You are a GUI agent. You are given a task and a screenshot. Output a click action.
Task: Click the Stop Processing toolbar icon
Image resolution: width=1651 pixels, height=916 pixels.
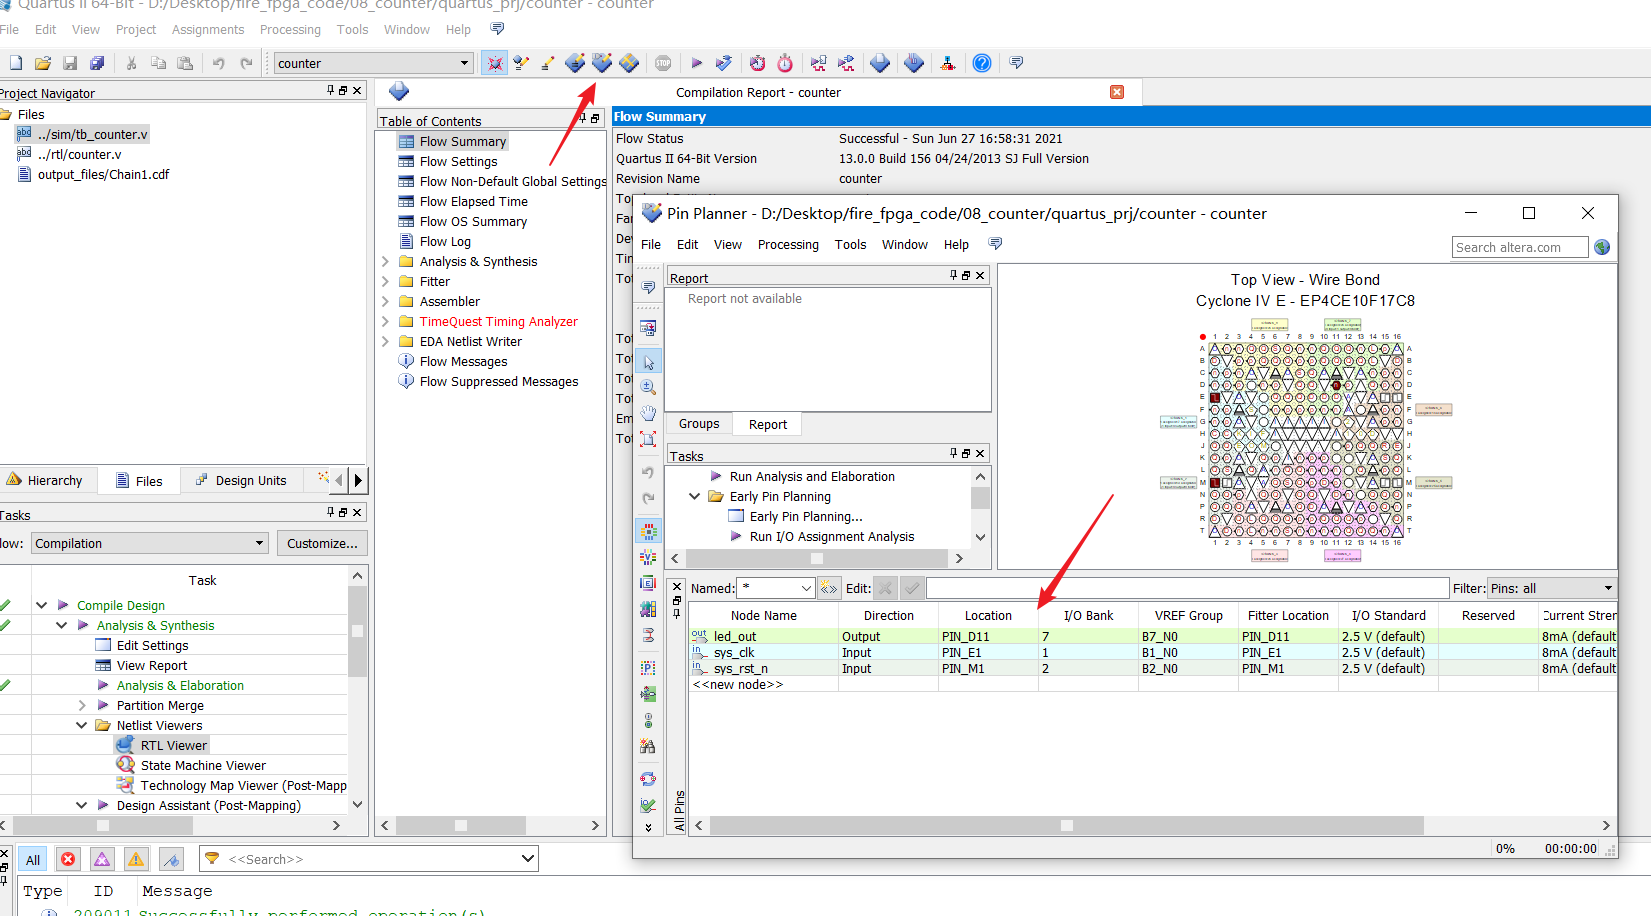[x=663, y=63]
